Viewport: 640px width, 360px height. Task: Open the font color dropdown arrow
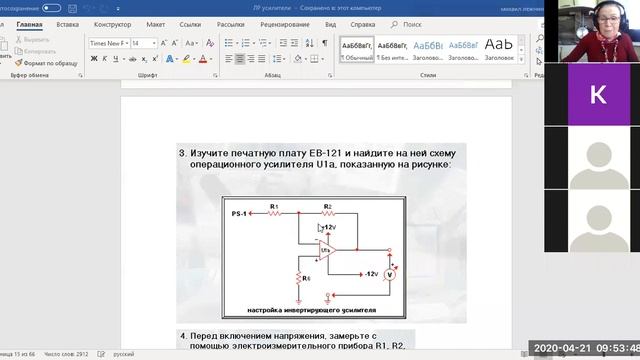(211, 59)
